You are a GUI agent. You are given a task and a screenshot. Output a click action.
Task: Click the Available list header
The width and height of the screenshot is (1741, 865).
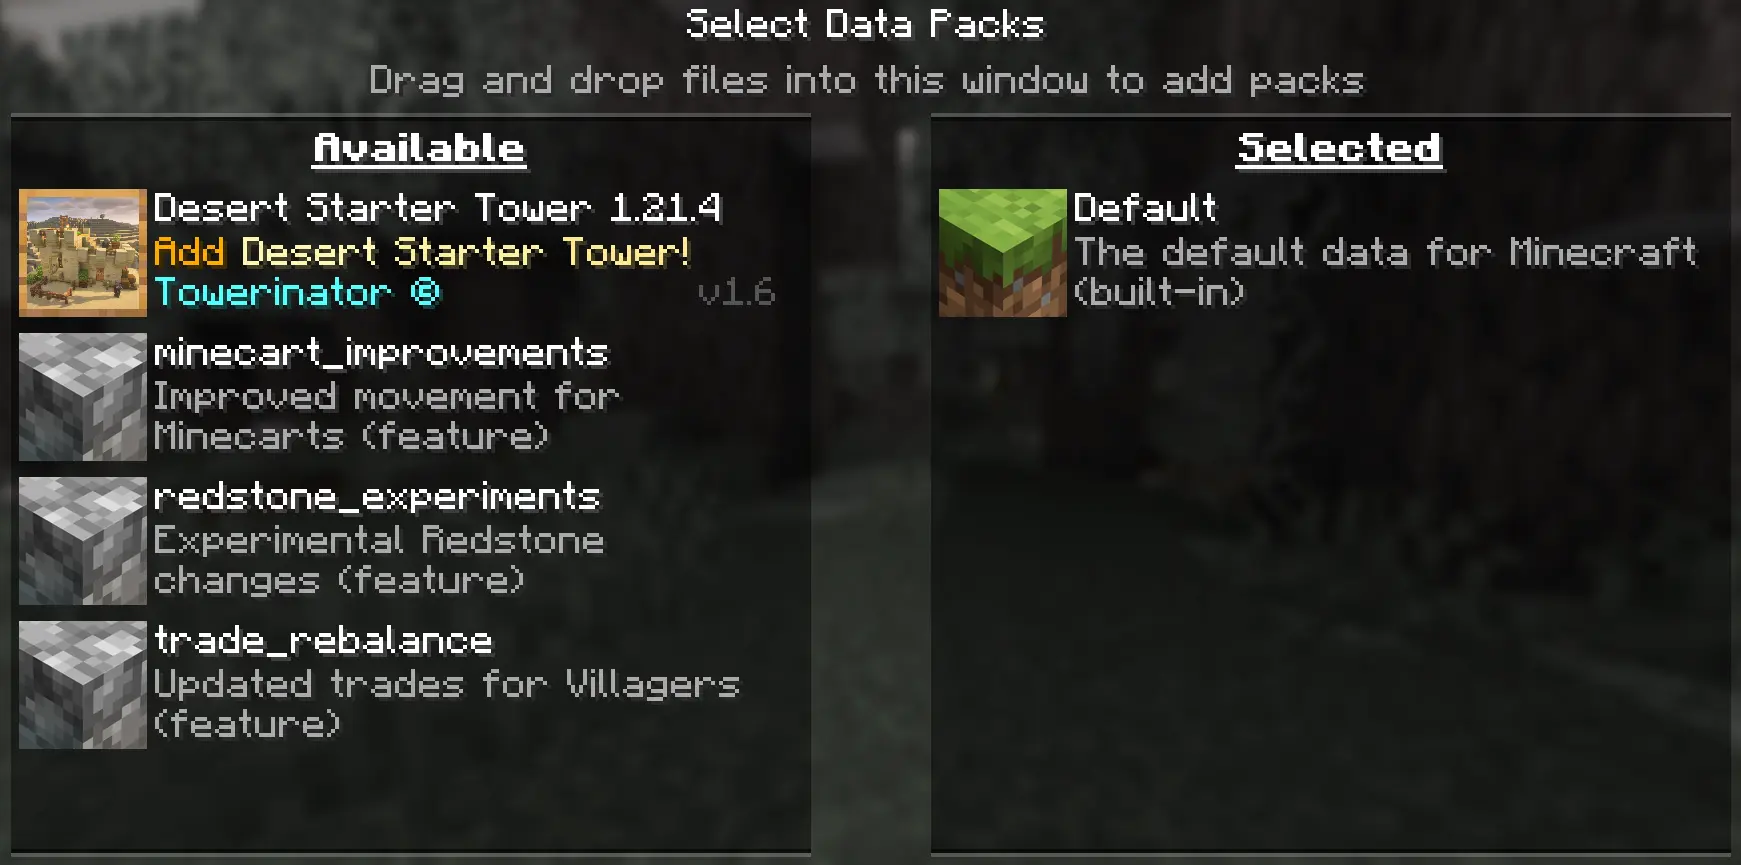(x=419, y=149)
